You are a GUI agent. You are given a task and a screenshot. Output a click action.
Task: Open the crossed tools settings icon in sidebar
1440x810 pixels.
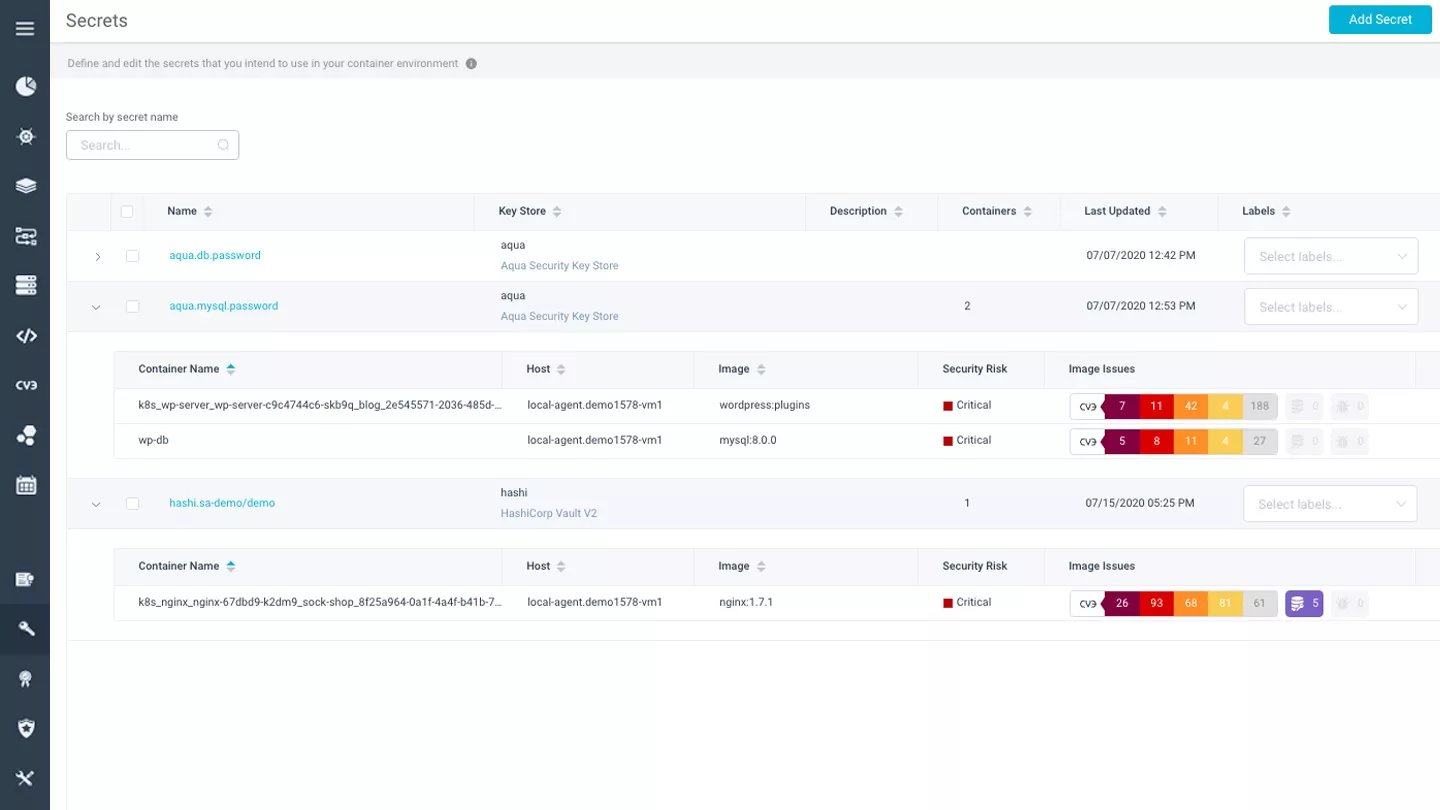coord(26,778)
